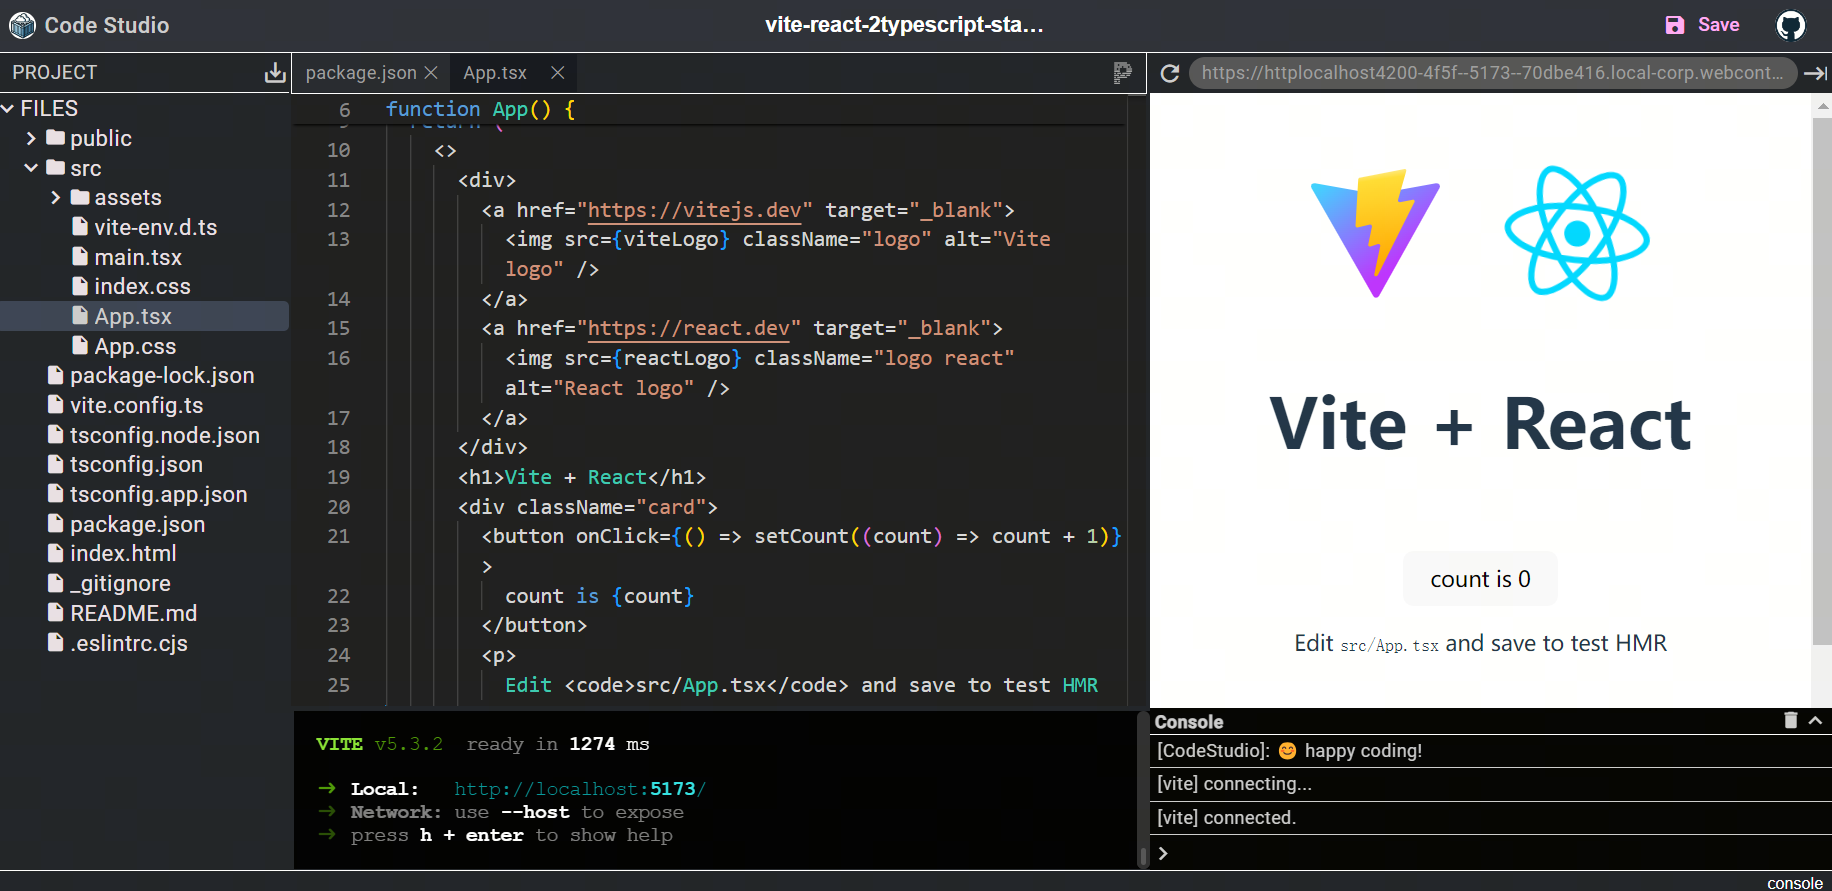Click the Vite logo in preview

(x=1376, y=233)
